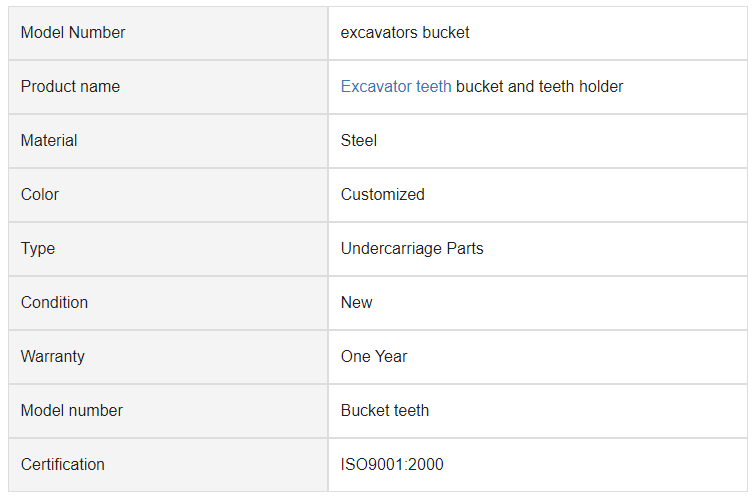Click the bucket and teeth holder text

pos(539,87)
